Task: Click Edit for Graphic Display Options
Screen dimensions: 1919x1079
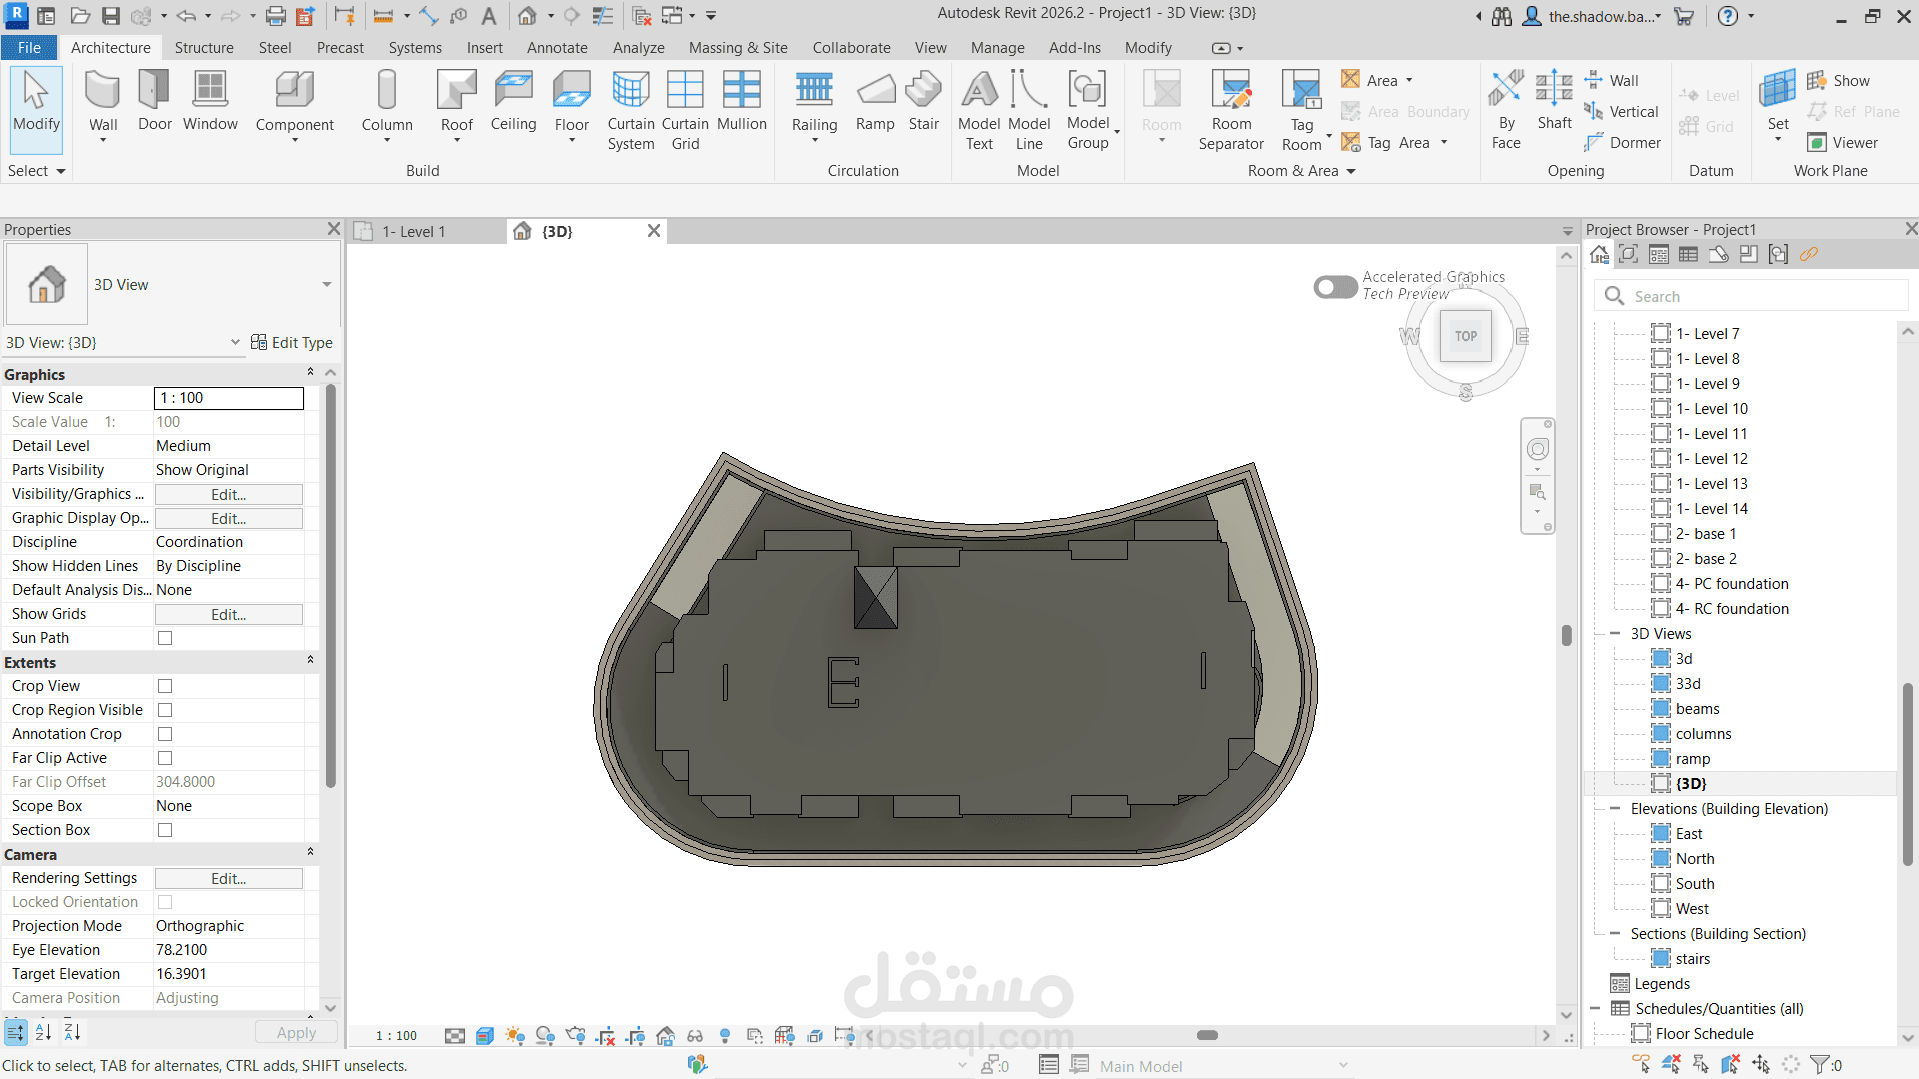Action: point(228,519)
